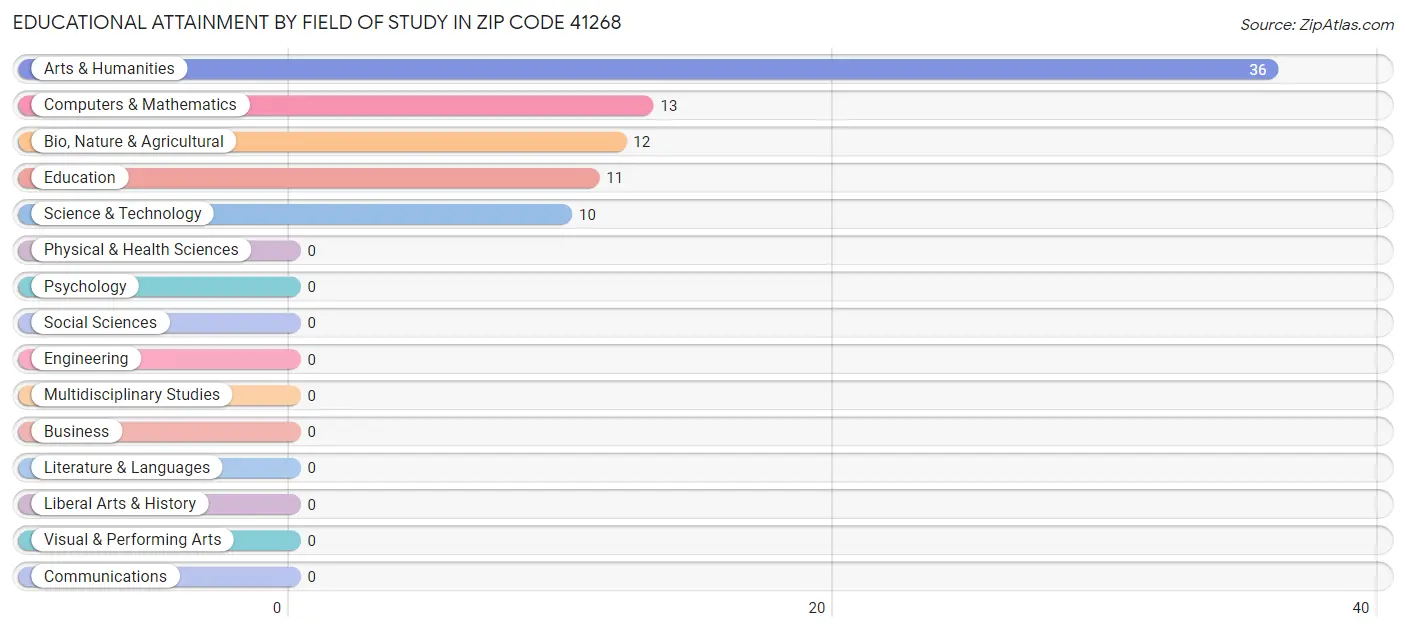Click the chart title text
Screen dimensions: 1406x631
(x=317, y=22)
